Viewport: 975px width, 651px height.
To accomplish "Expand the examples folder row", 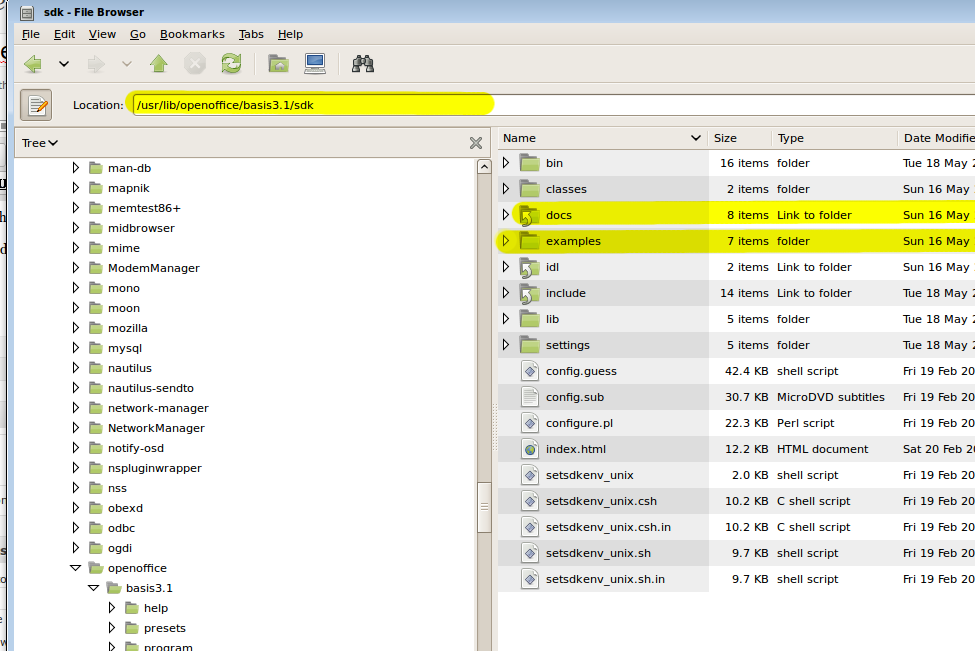I will click(x=506, y=241).
